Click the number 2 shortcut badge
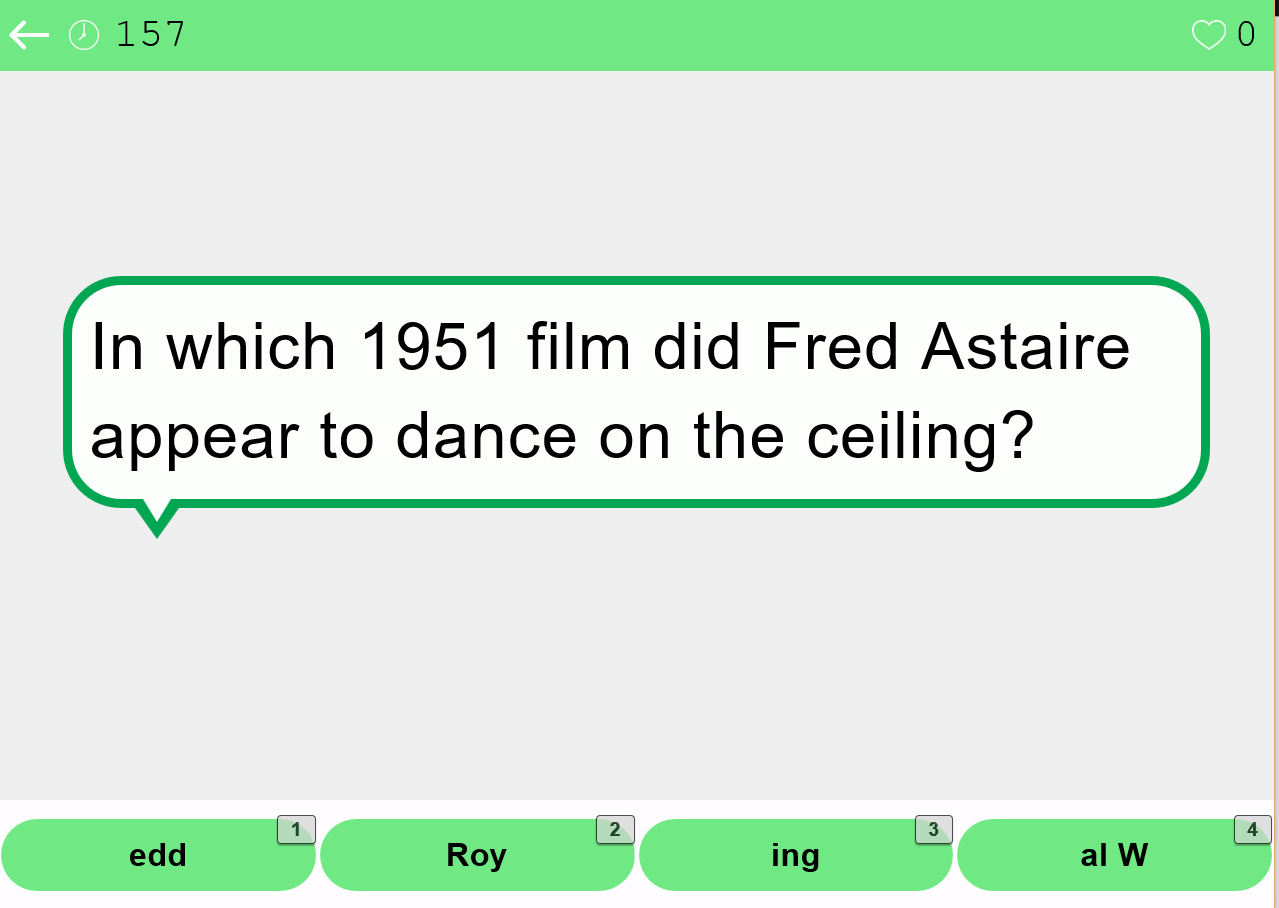1279x908 pixels. click(615, 830)
